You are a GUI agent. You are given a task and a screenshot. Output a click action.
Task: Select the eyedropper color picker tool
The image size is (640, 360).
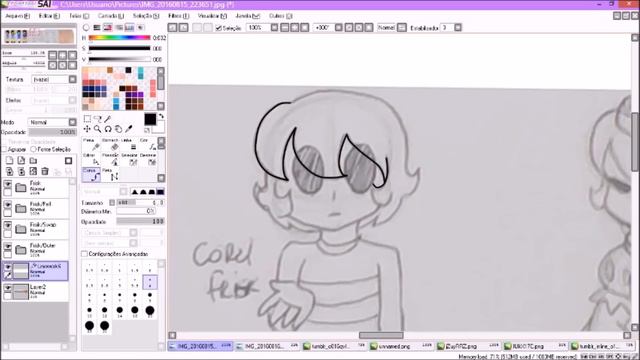[129, 129]
